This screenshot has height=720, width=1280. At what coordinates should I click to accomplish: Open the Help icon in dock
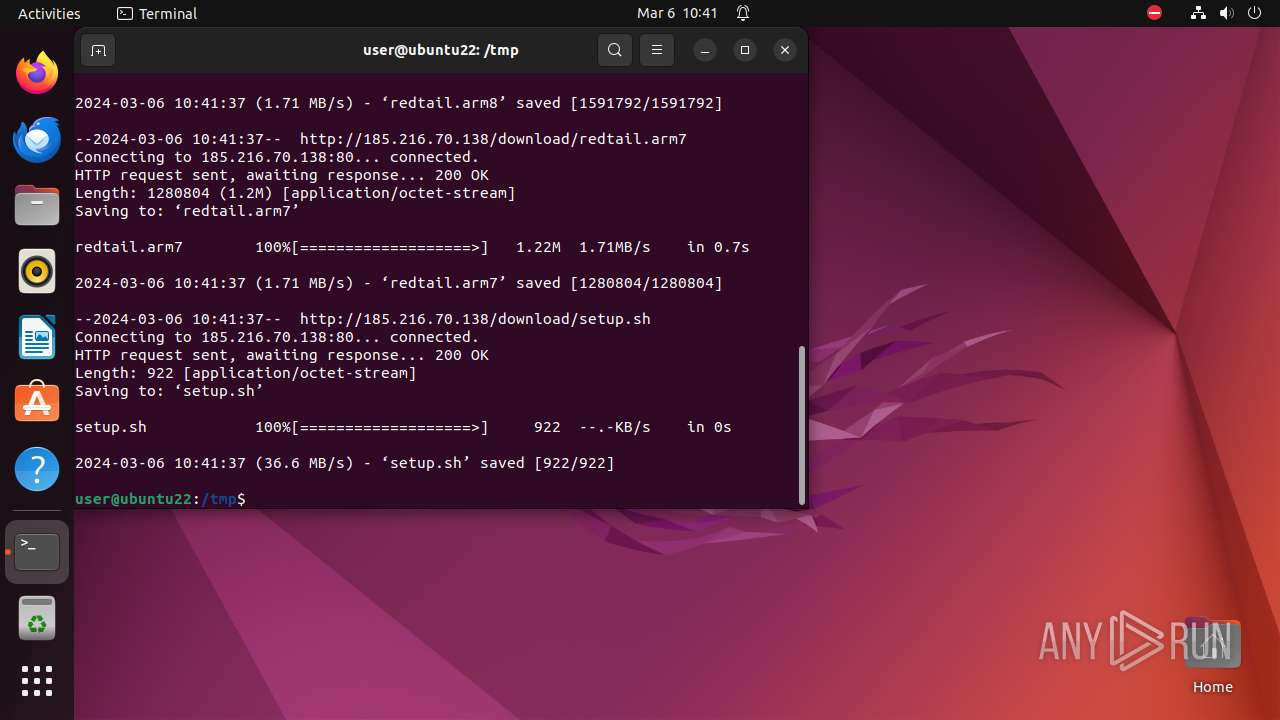pos(37,468)
